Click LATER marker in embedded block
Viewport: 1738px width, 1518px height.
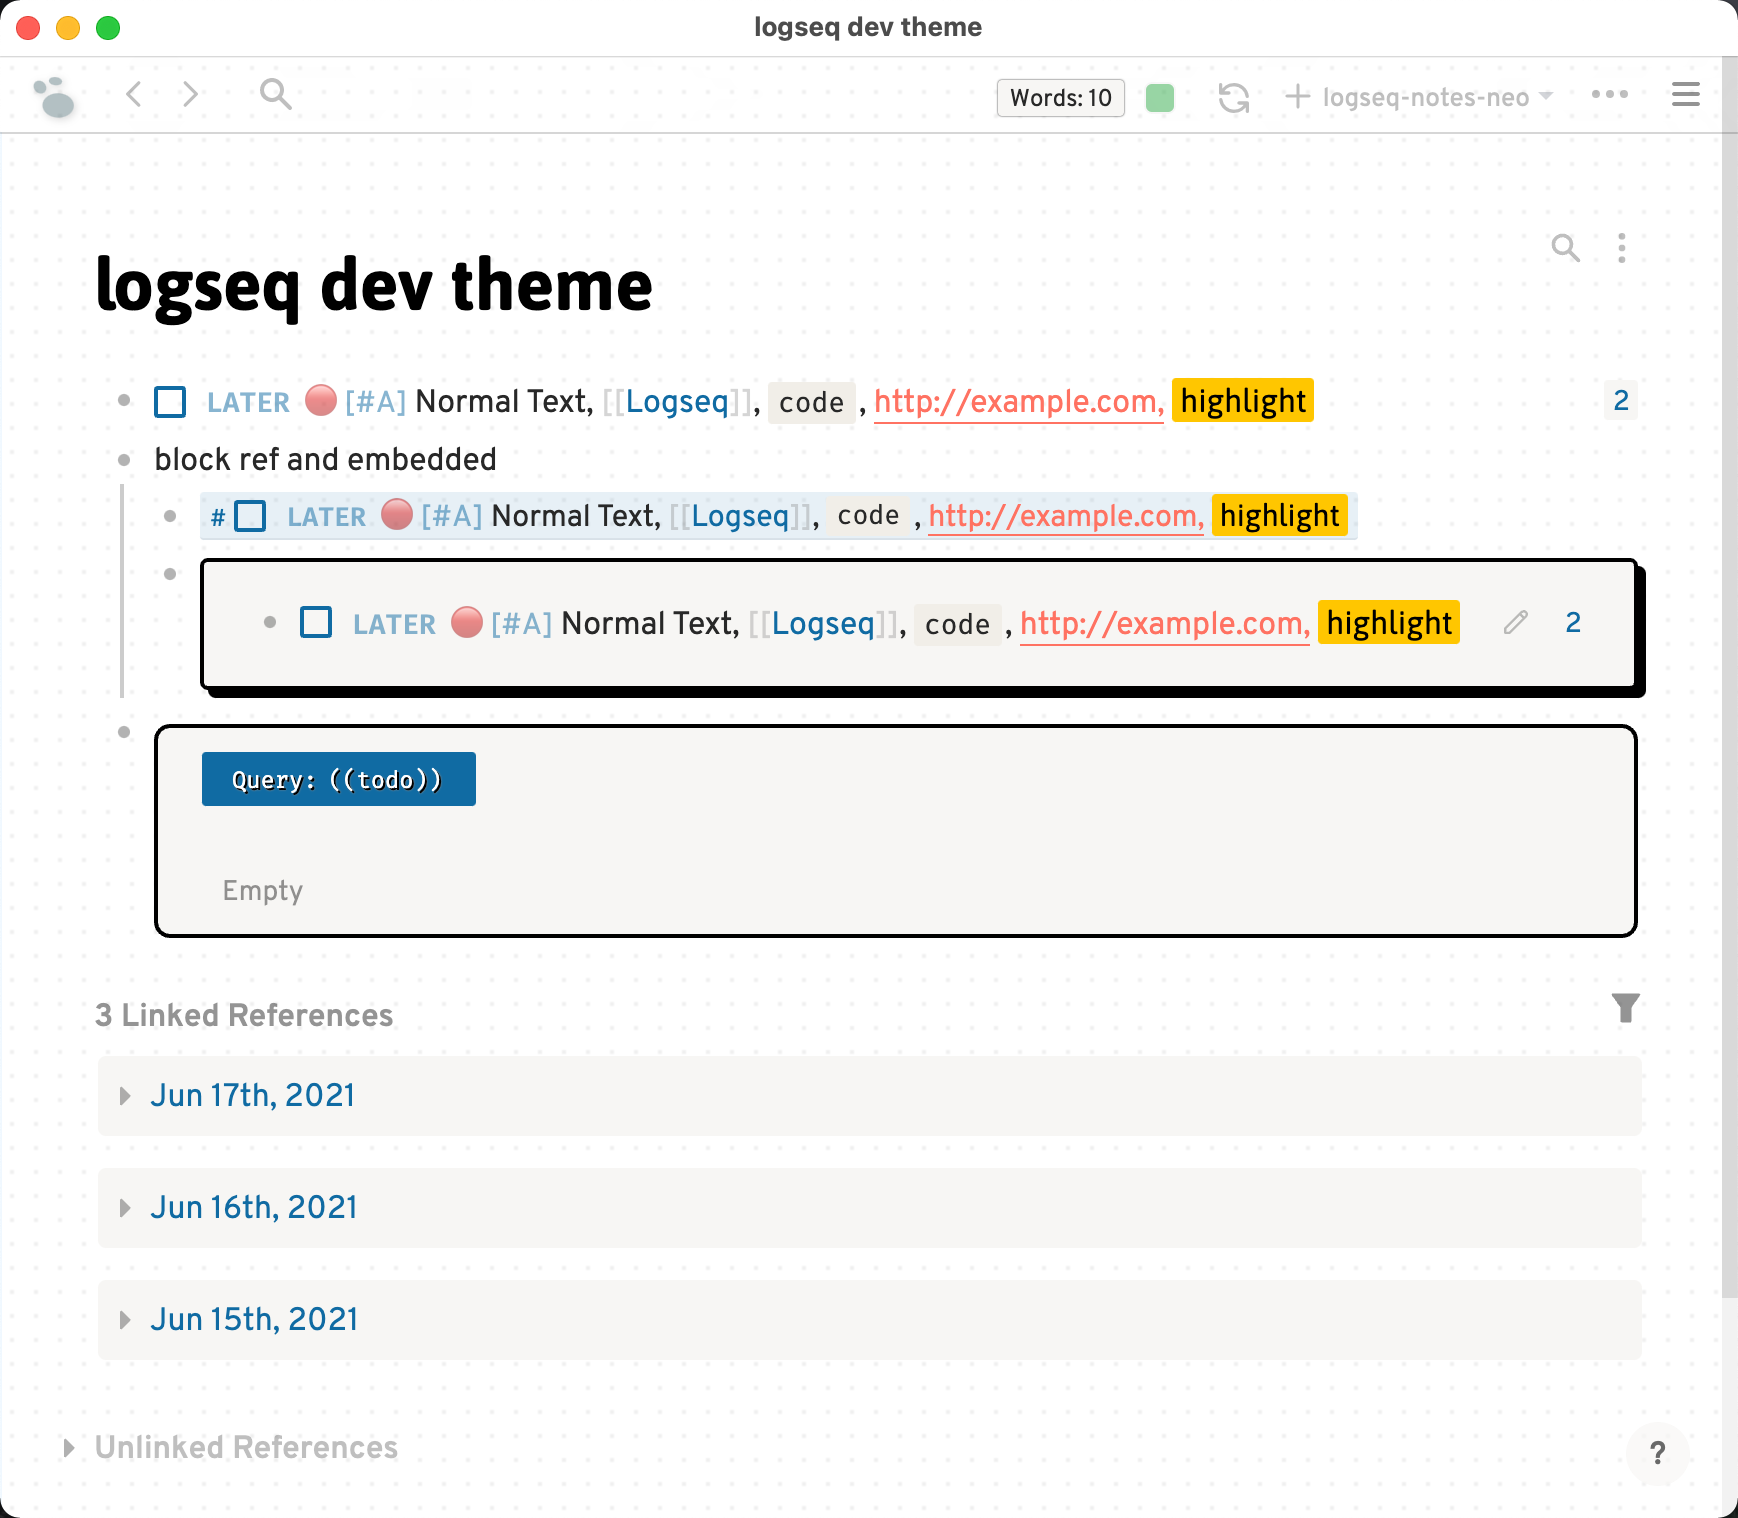(394, 624)
